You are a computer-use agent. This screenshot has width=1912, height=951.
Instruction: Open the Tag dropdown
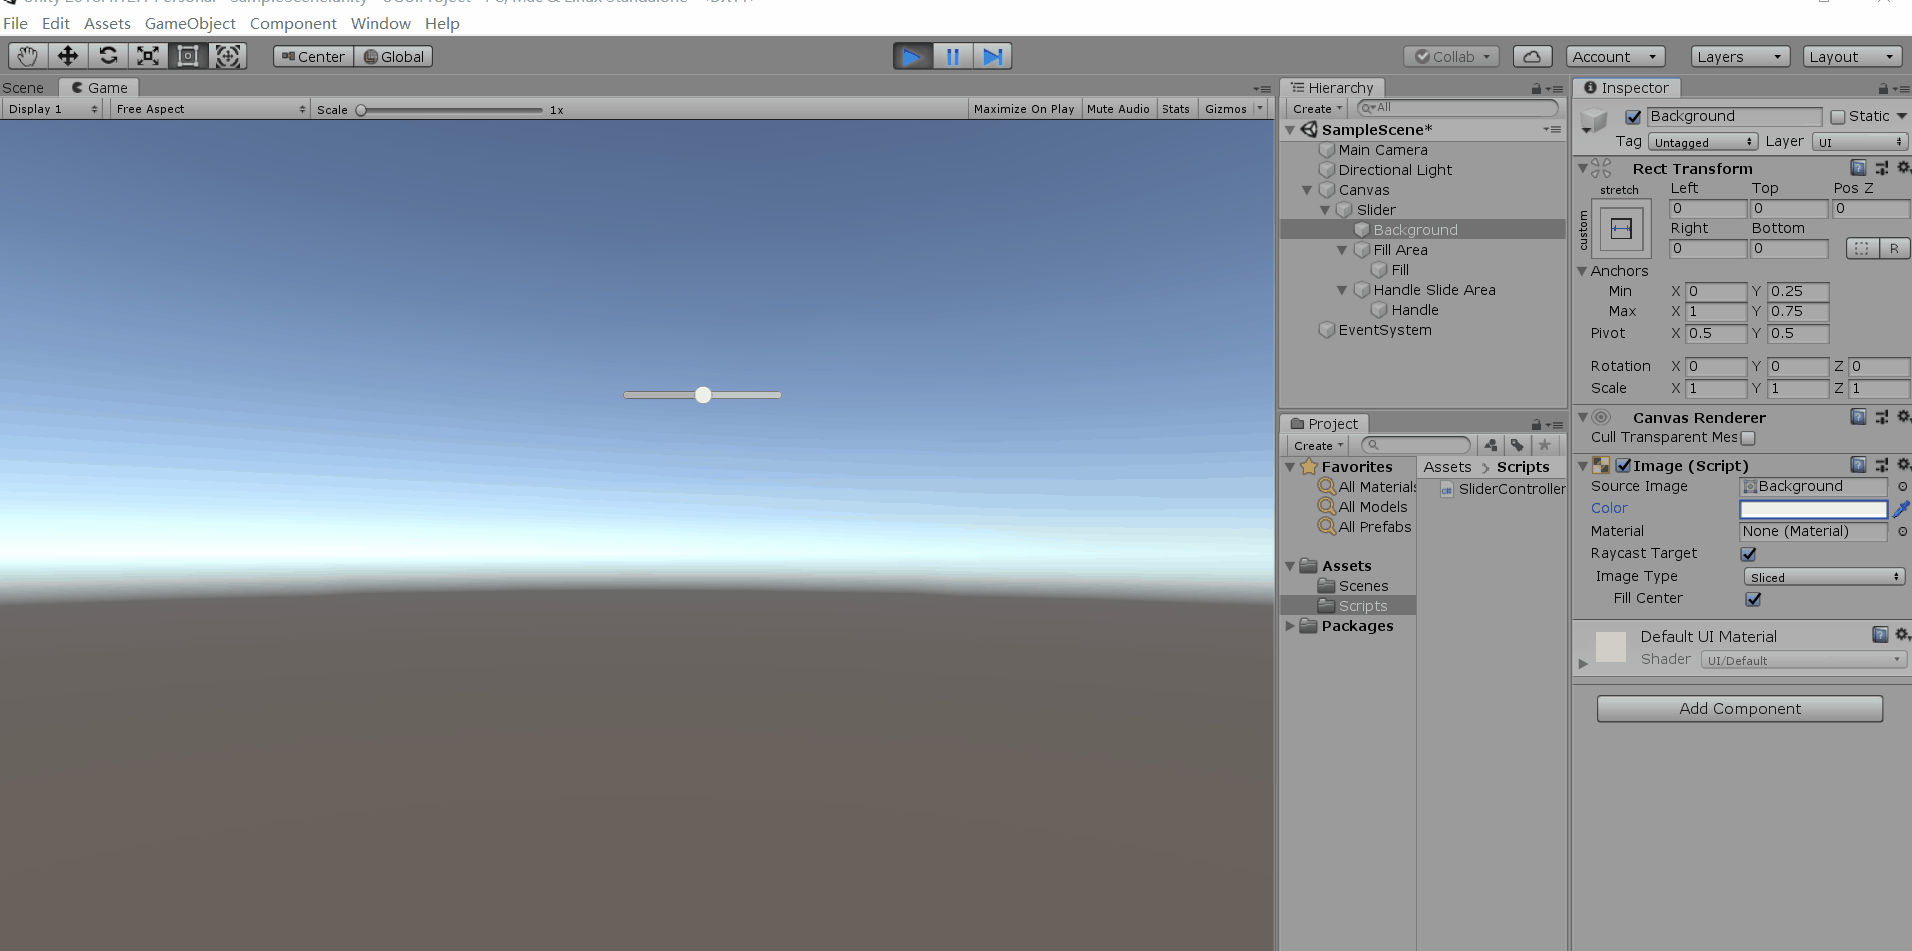pyautogui.click(x=1702, y=142)
